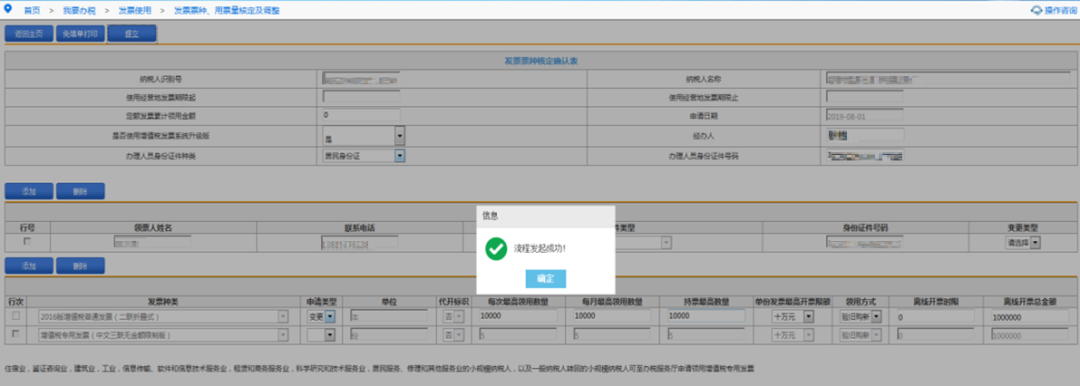
Task: Open 办理人员身份证件种类 dropdown (居民身份证)
Action: point(363,156)
